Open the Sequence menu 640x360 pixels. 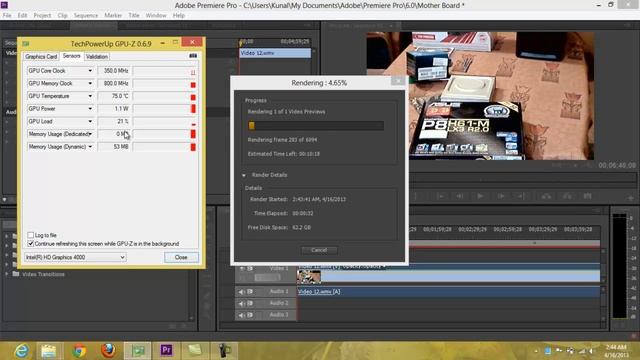point(86,15)
